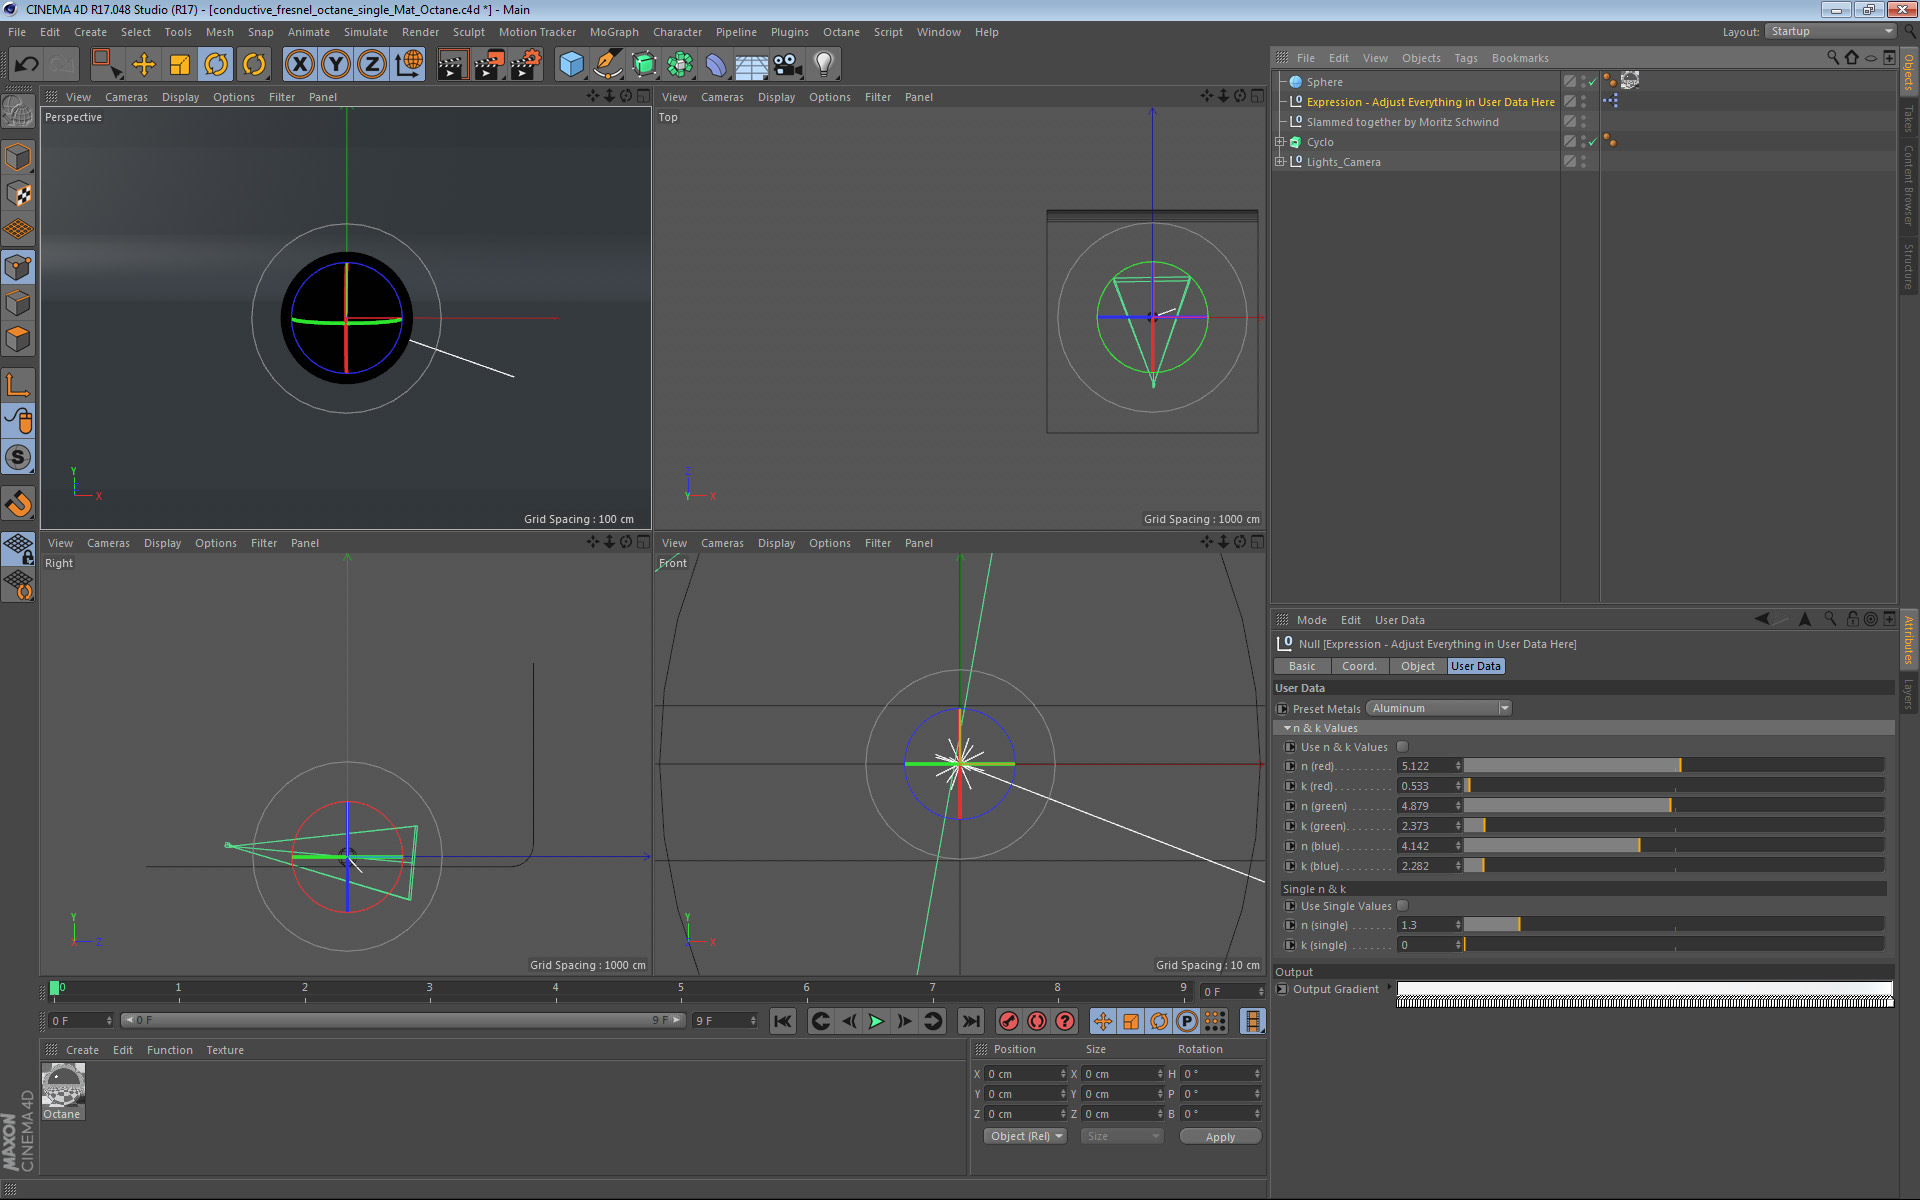Expand the Cyclo object in tree
The image size is (1920, 1200).
[x=1279, y=142]
